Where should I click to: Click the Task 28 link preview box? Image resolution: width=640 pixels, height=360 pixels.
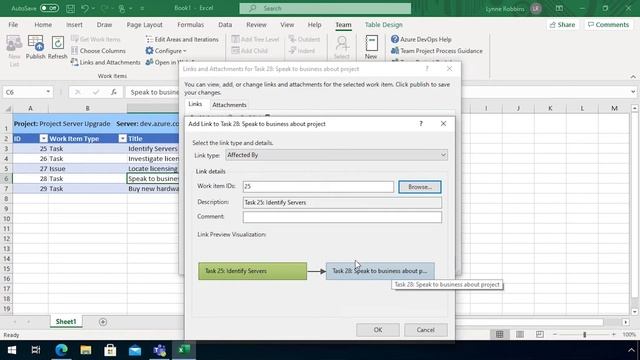tap(380, 271)
